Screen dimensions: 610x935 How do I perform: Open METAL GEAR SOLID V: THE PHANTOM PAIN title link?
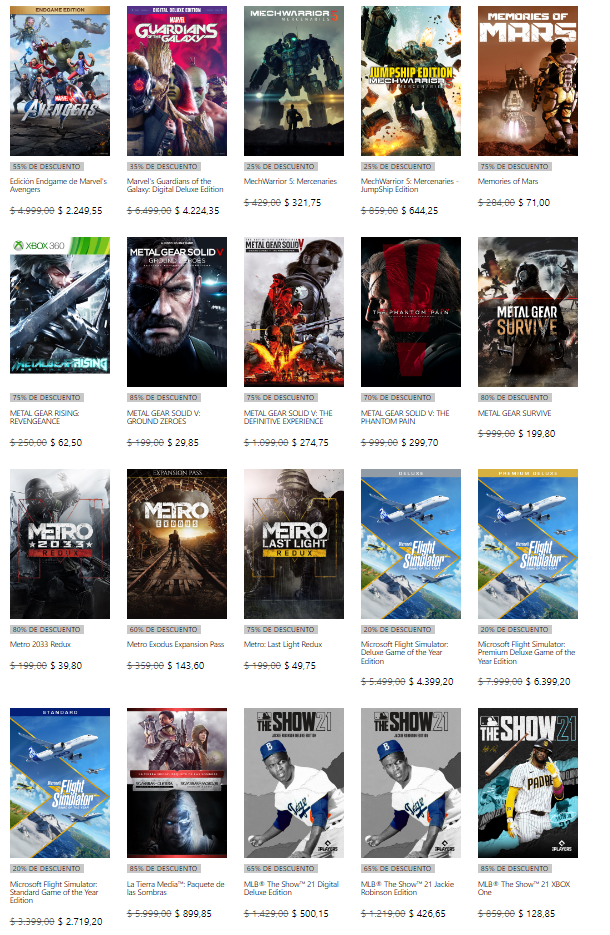pos(405,418)
